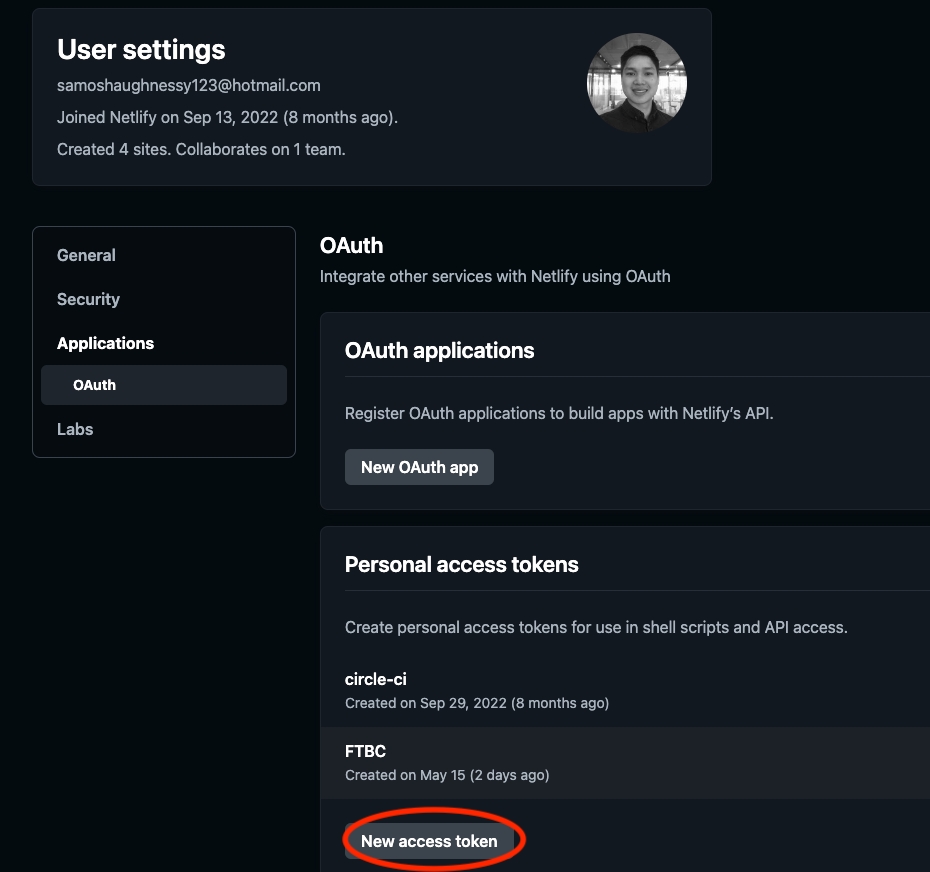Click the circle-ci creation date text
The height and width of the screenshot is (872, 930).
coord(476,703)
